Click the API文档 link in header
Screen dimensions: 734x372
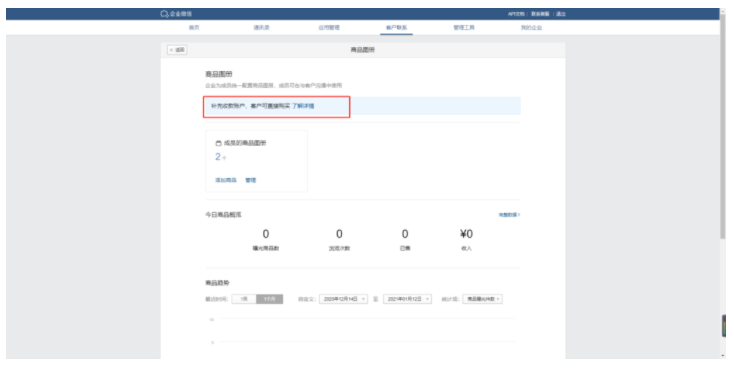516,14
